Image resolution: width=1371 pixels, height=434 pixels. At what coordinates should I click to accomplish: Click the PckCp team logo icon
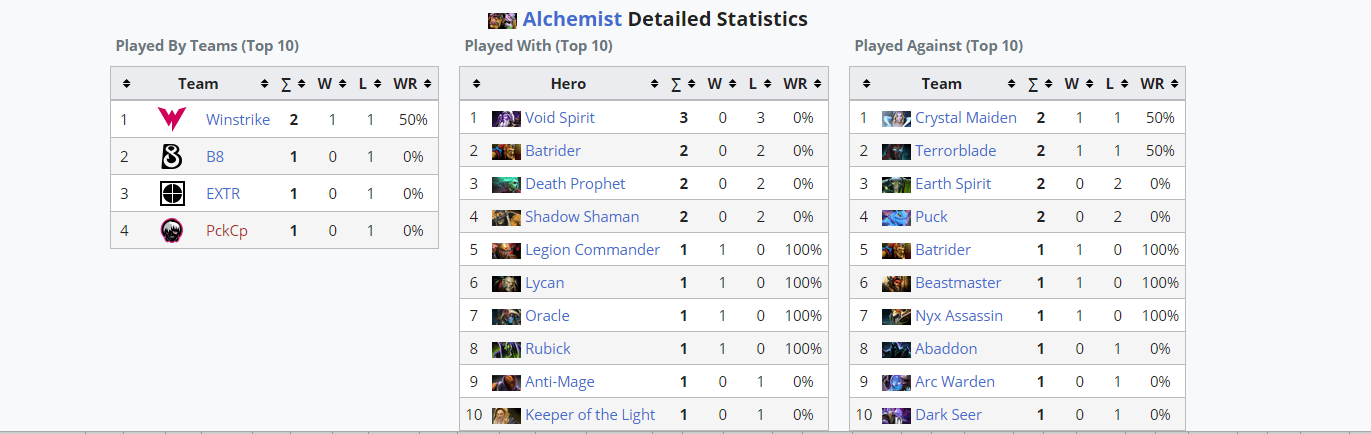pyautogui.click(x=172, y=230)
